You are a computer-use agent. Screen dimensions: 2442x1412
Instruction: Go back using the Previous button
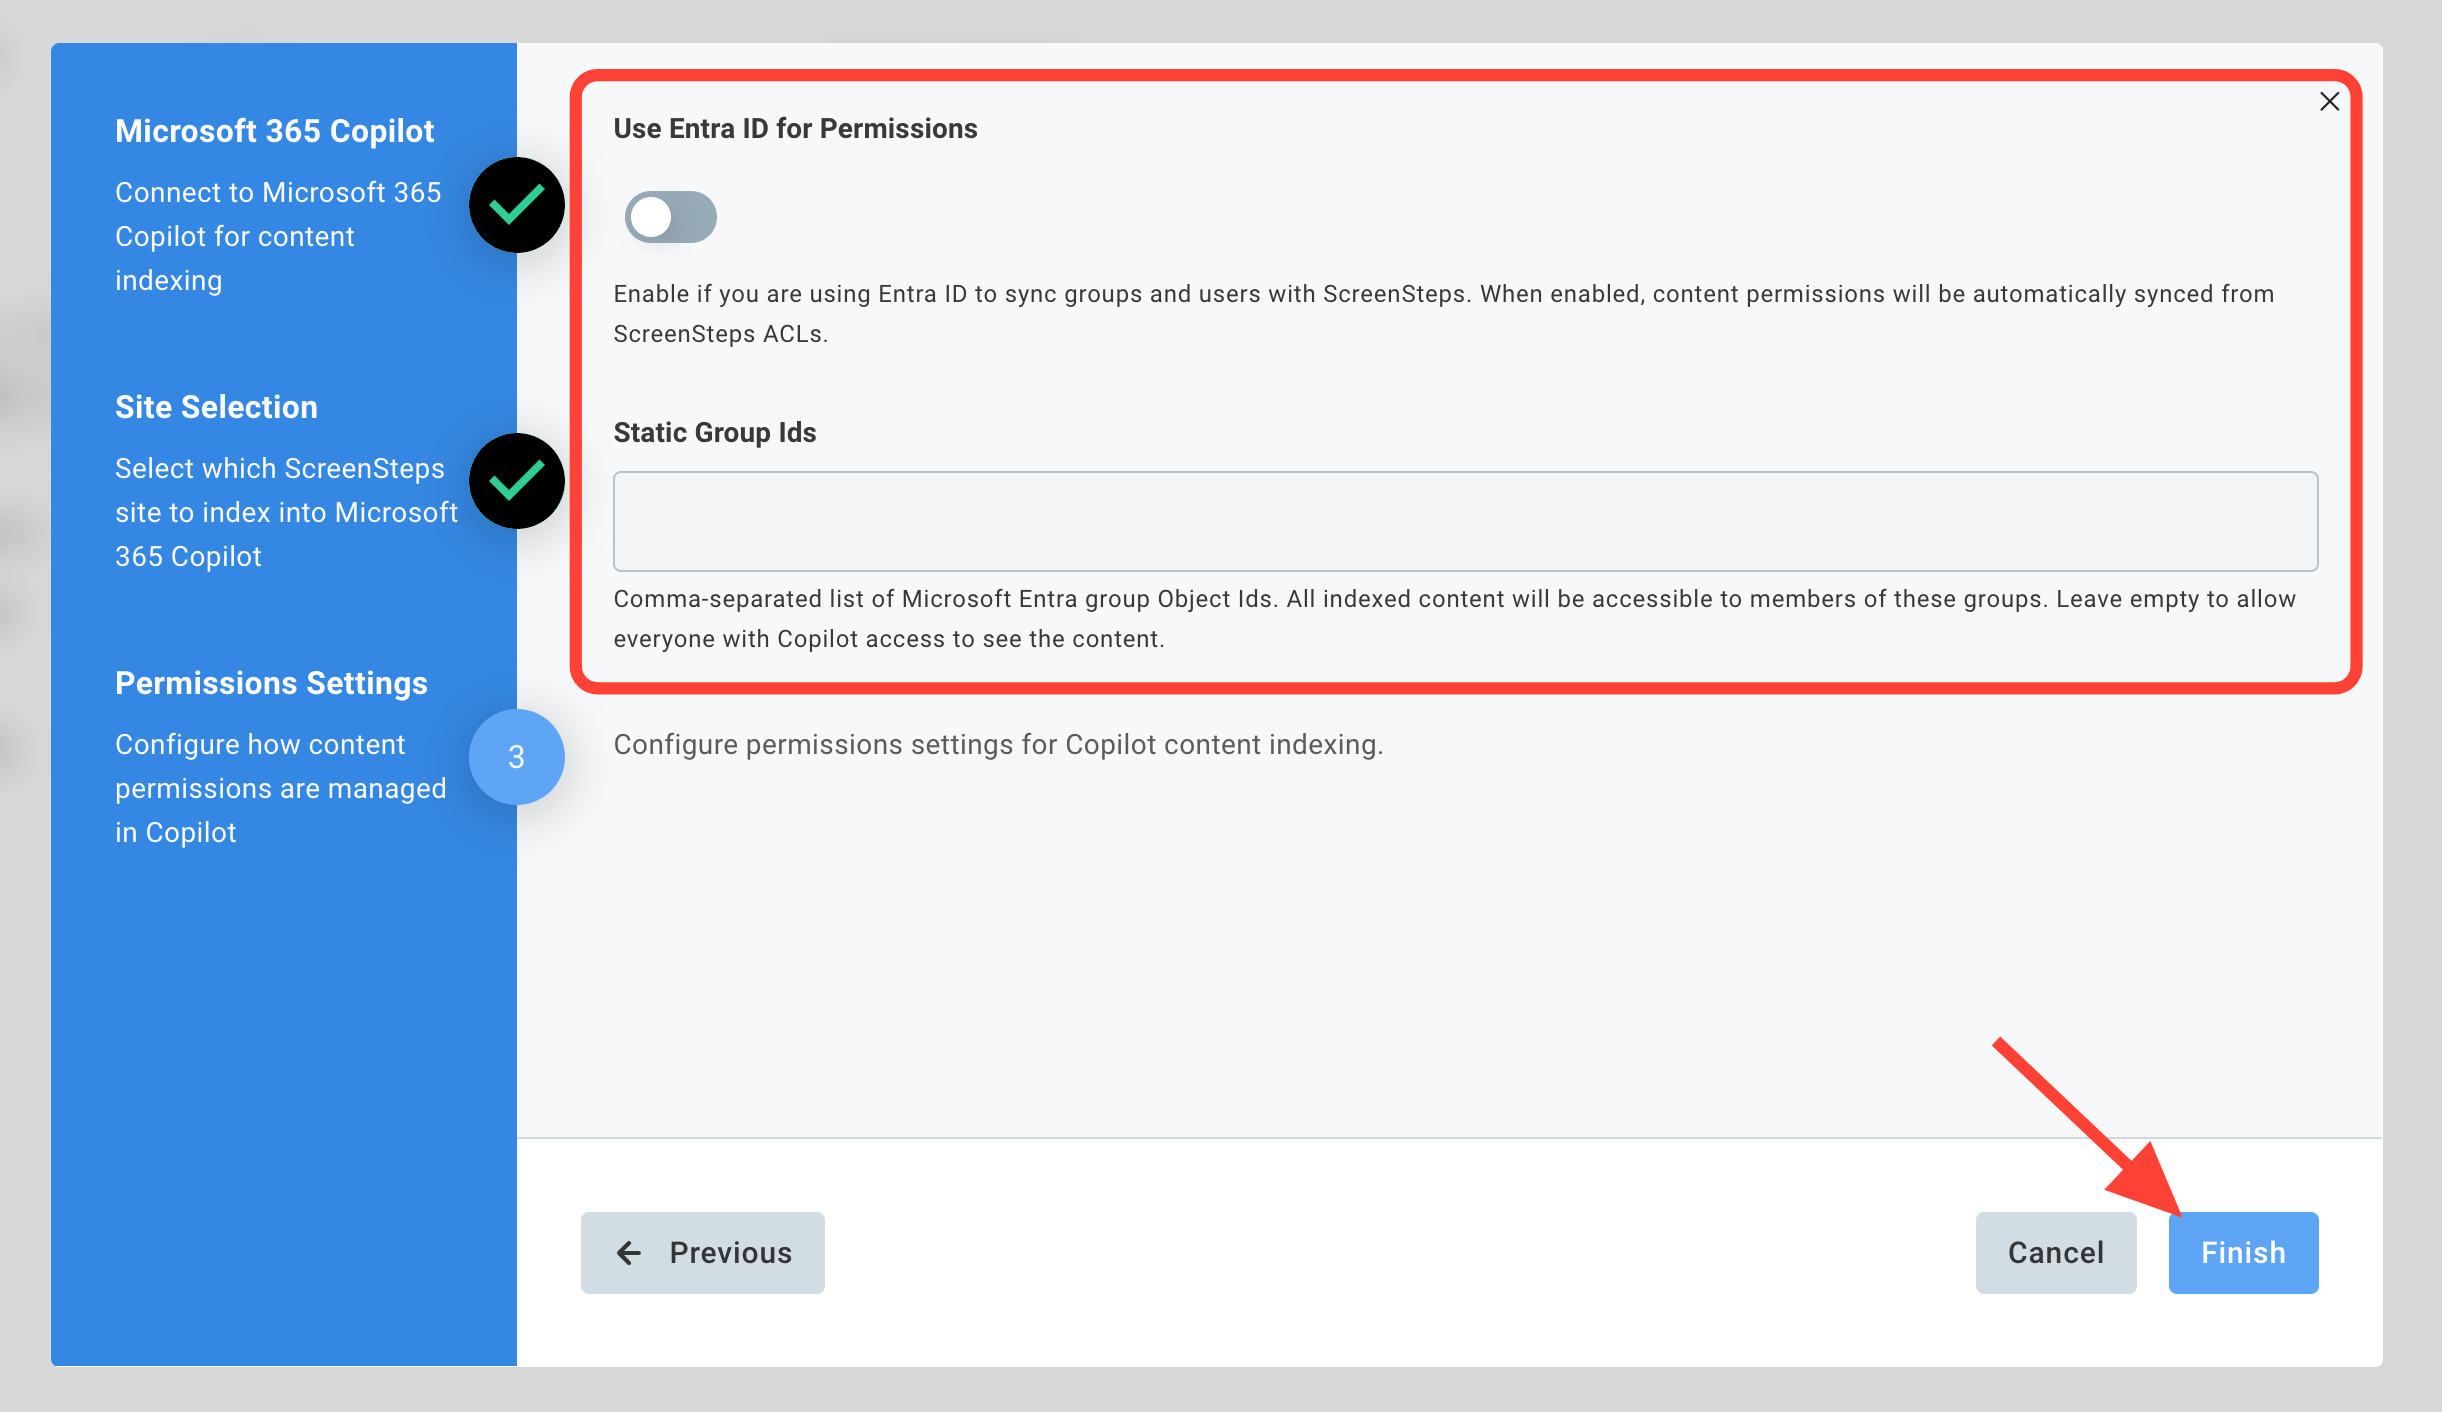[x=703, y=1253]
